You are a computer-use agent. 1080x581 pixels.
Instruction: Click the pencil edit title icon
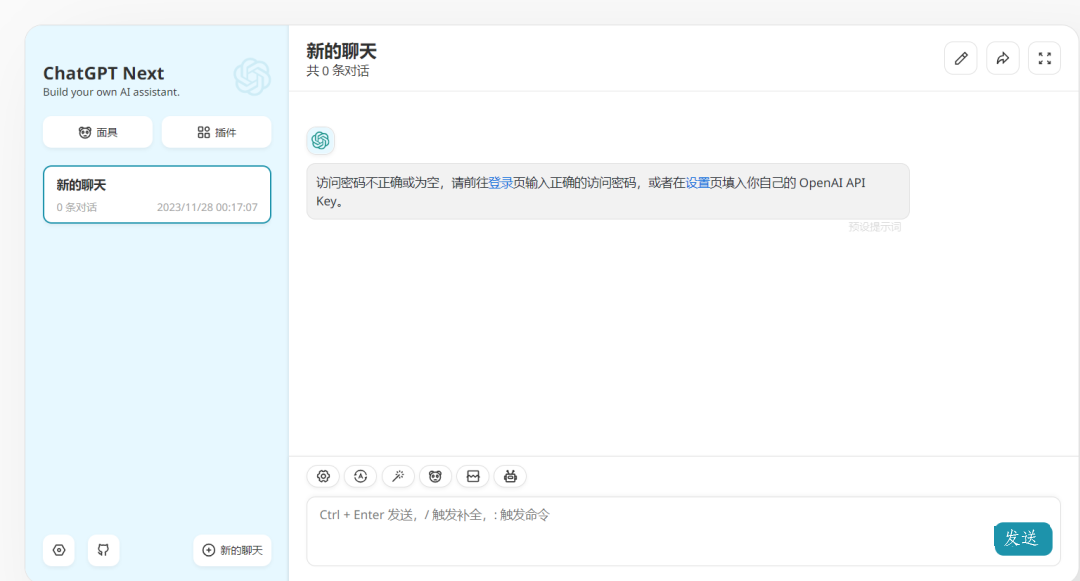pyautogui.click(x=961, y=59)
